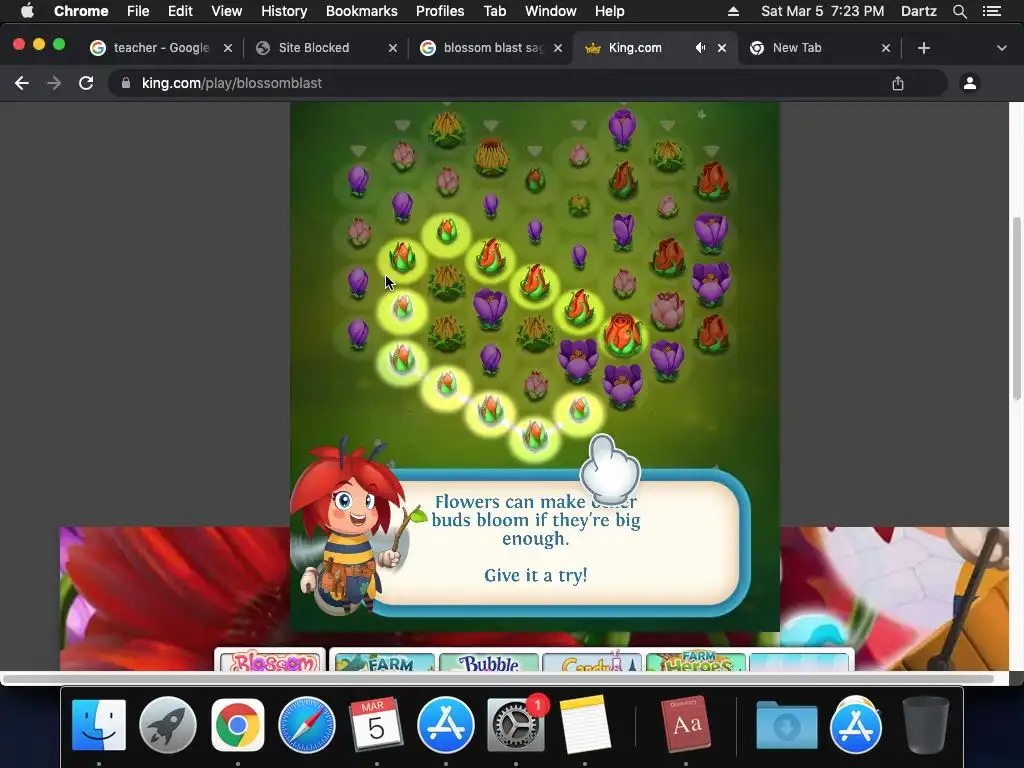
Task: Open the Chrome application menu
Action: tap(81, 11)
